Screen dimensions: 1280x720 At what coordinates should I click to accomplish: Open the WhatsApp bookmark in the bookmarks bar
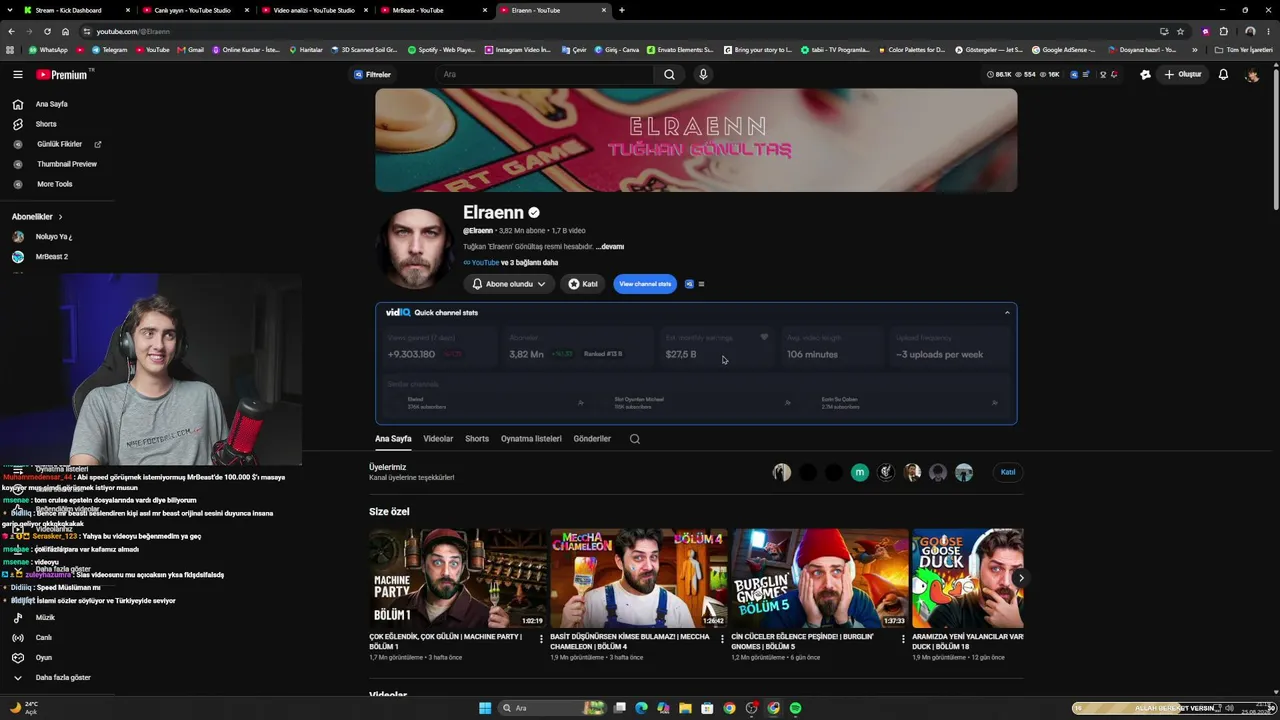click(x=48, y=49)
